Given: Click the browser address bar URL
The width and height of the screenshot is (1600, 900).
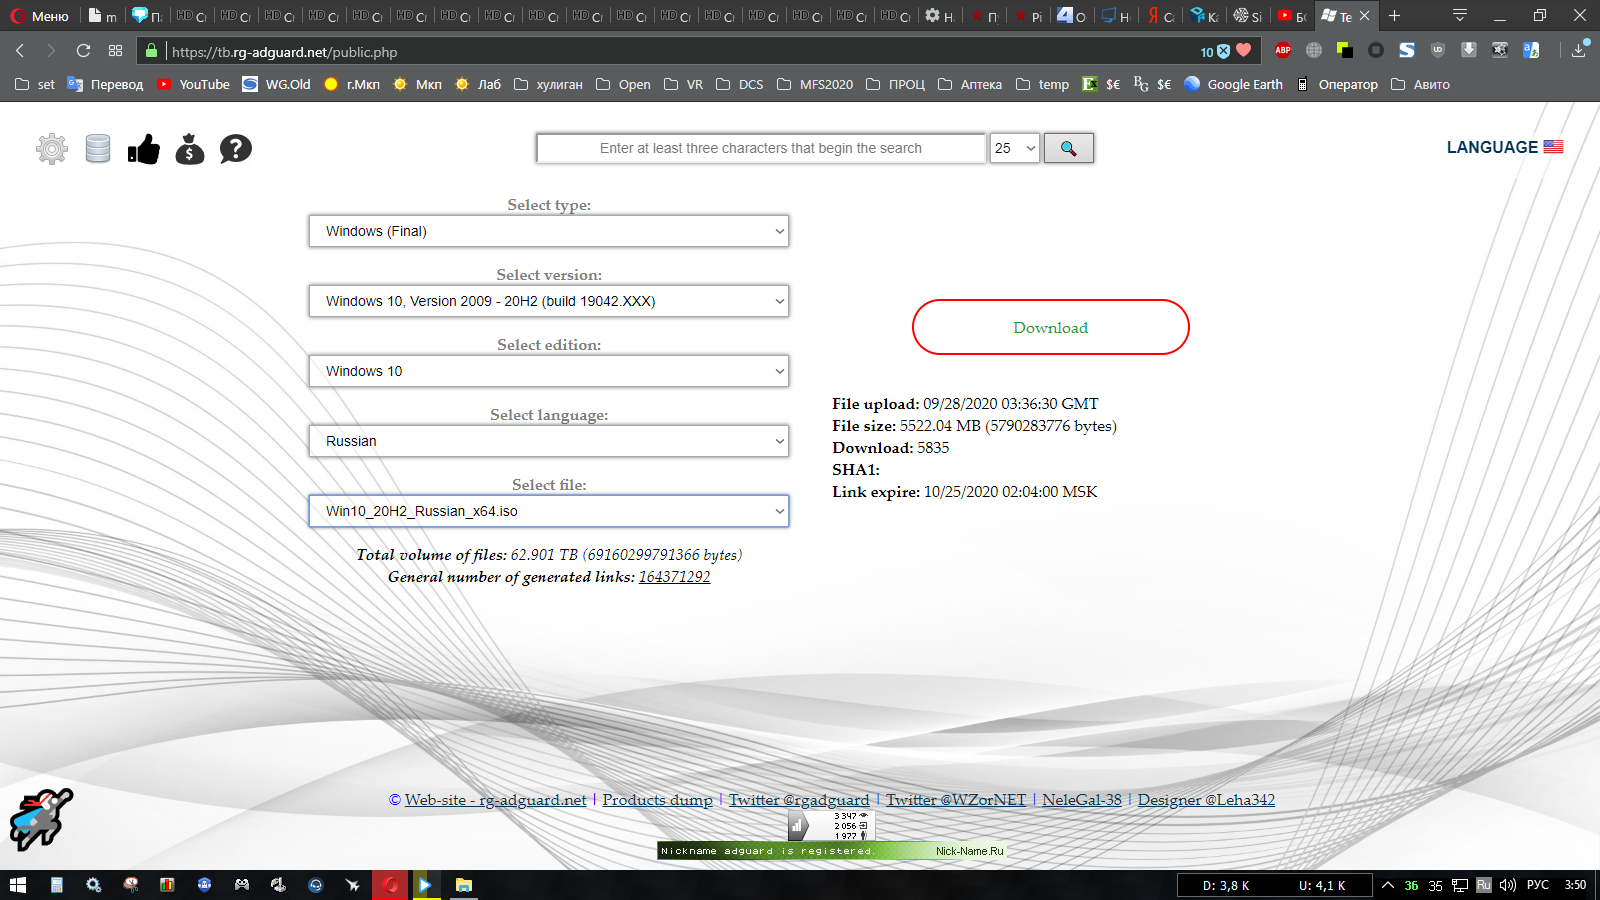Looking at the screenshot, I should tap(284, 52).
